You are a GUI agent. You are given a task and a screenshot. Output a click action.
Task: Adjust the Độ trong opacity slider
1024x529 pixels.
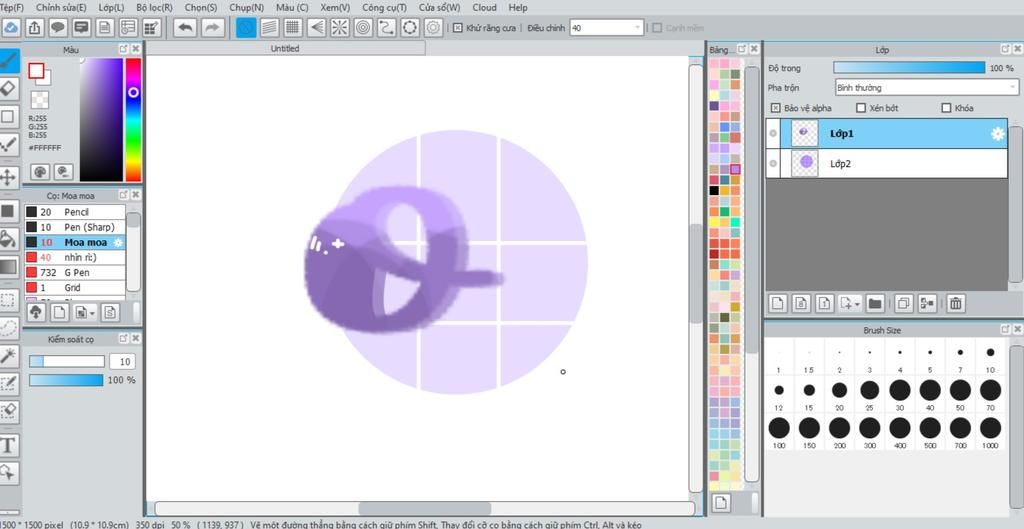pyautogui.click(x=909, y=68)
